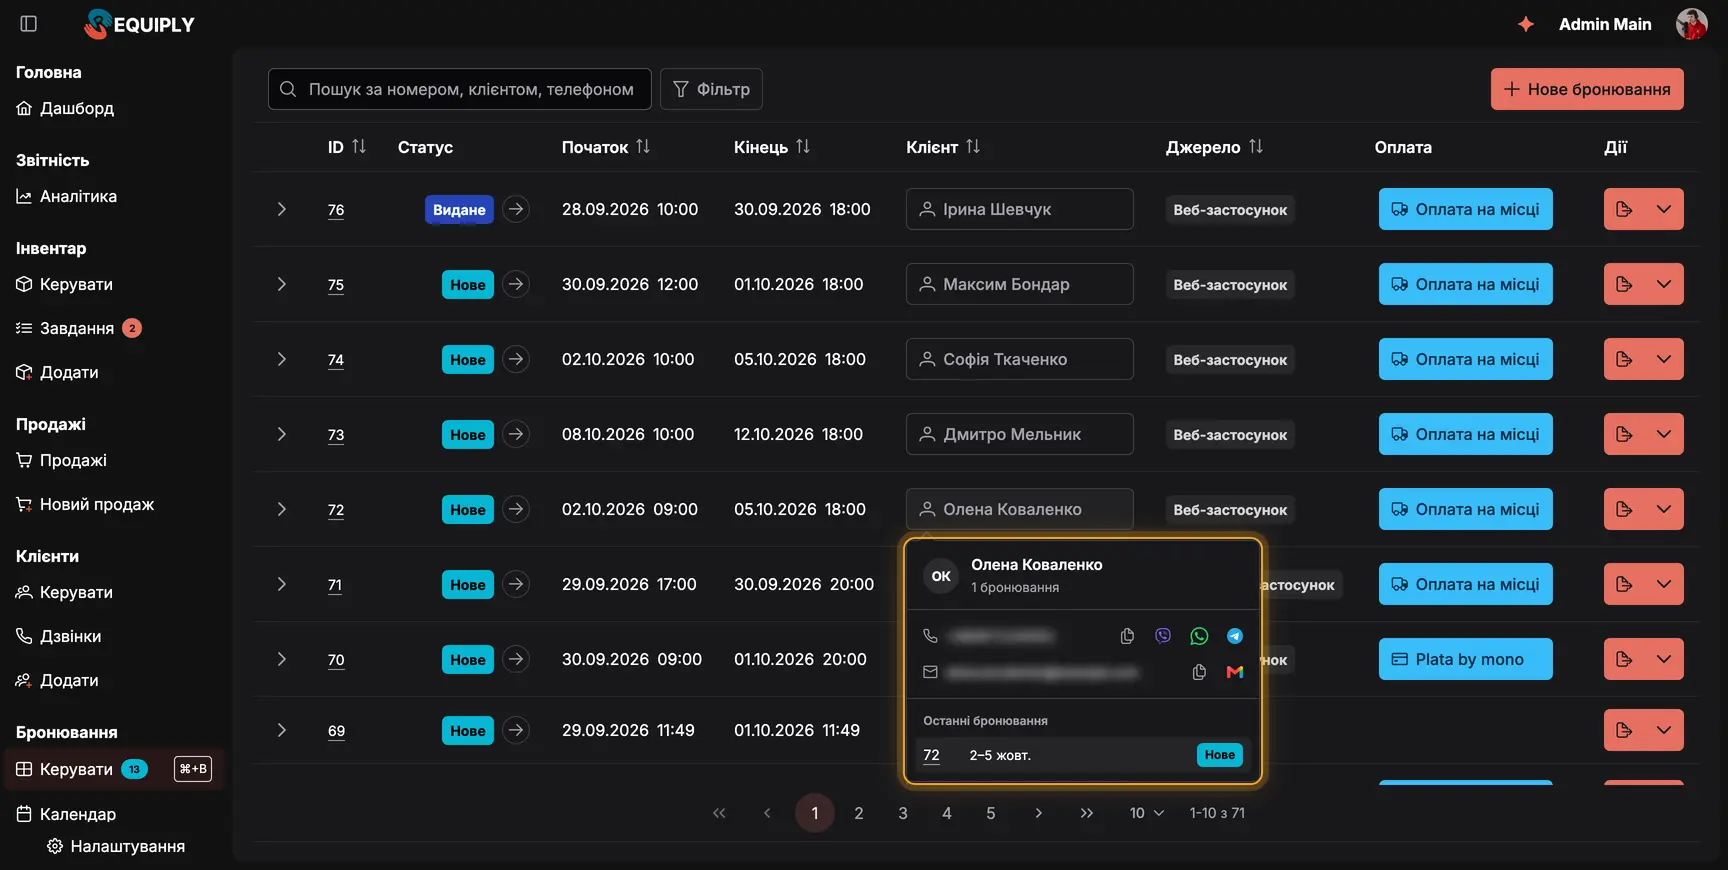
Task: Open client field Дмитро Мельник
Action: 1019,434
